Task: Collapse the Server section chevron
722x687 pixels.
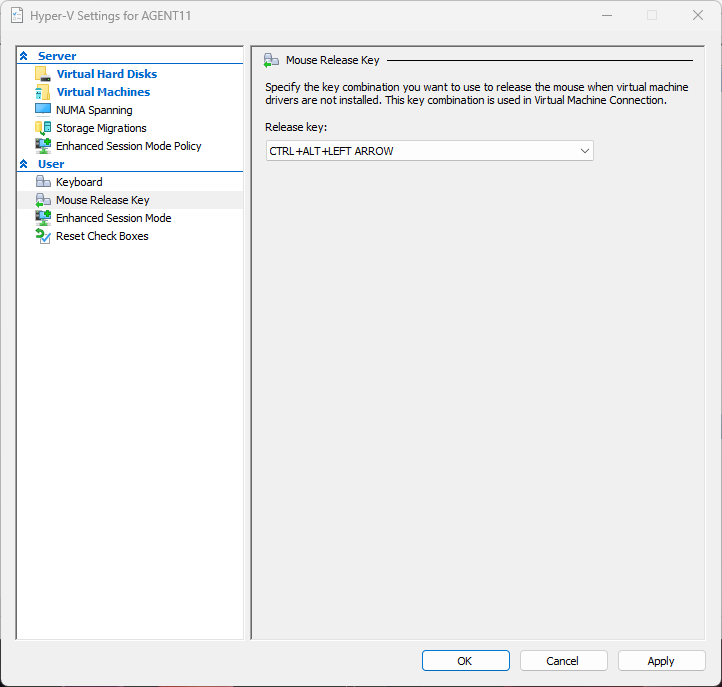Action: point(24,57)
